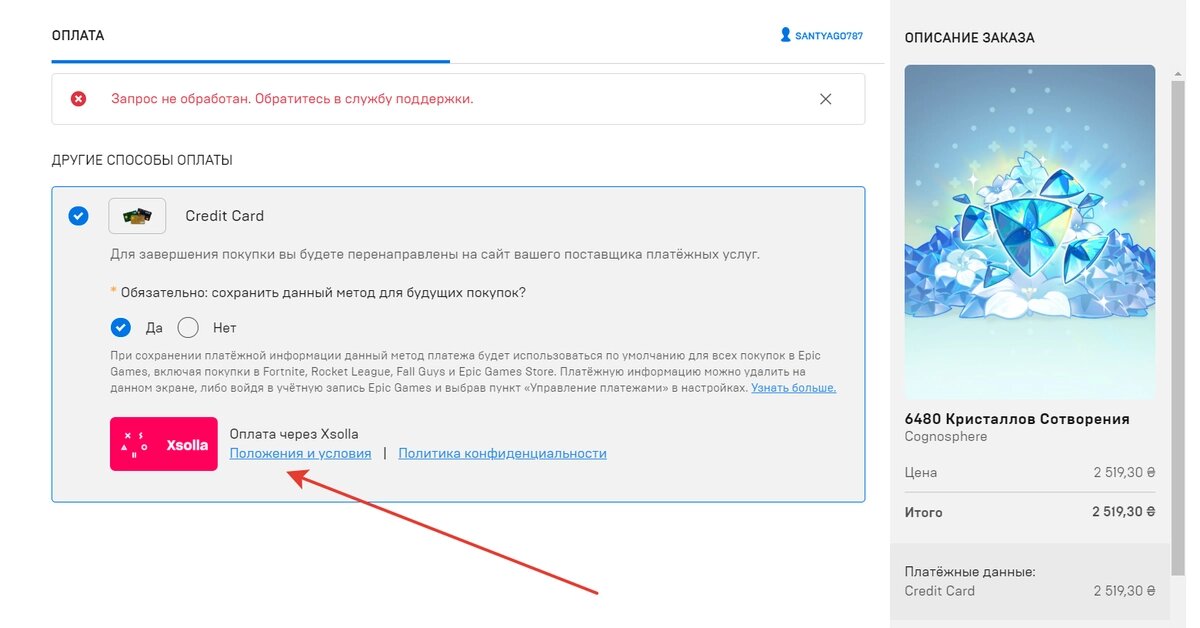Choose Нет to not save method

point(188,327)
